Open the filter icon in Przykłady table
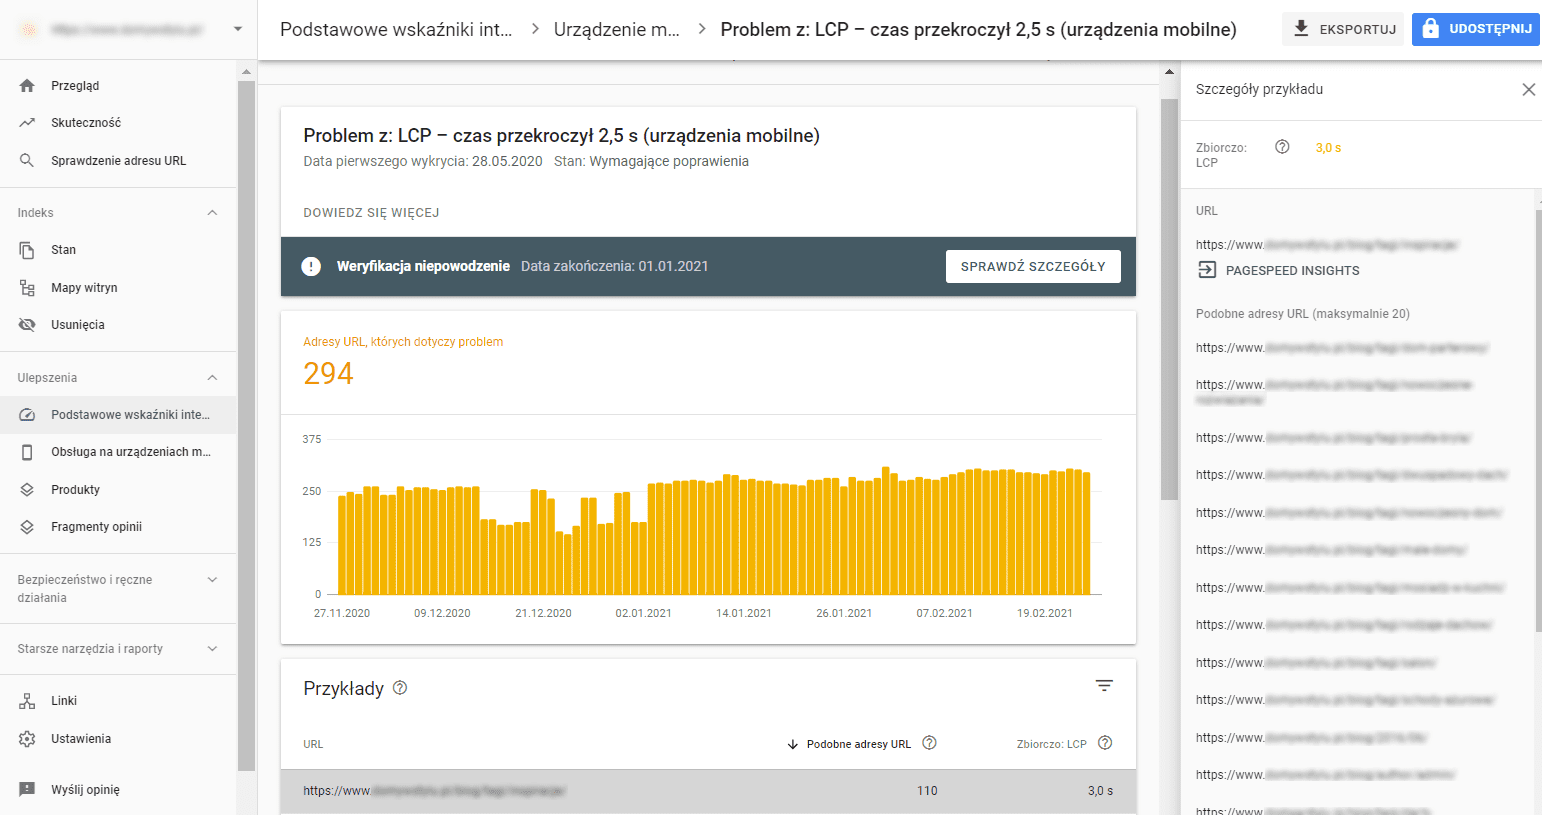The width and height of the screenshot is (1542, 815). point(1104,686)
